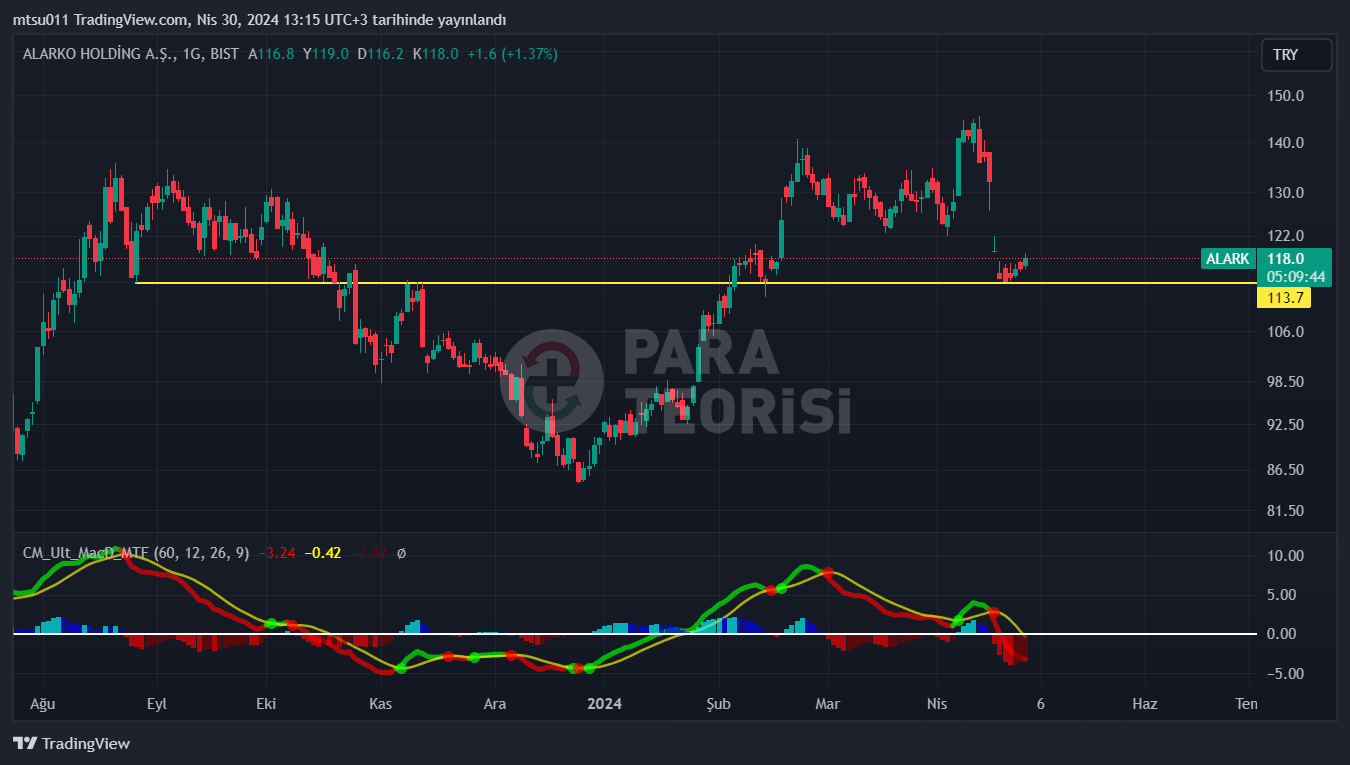Select the low value D116.2
This screenshot has height=765, width=1350.
coord(381,54)
